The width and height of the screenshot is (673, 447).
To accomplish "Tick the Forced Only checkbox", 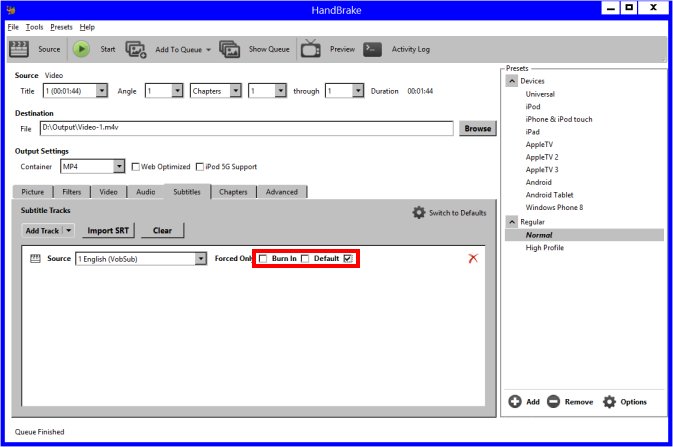I will 263,258.
